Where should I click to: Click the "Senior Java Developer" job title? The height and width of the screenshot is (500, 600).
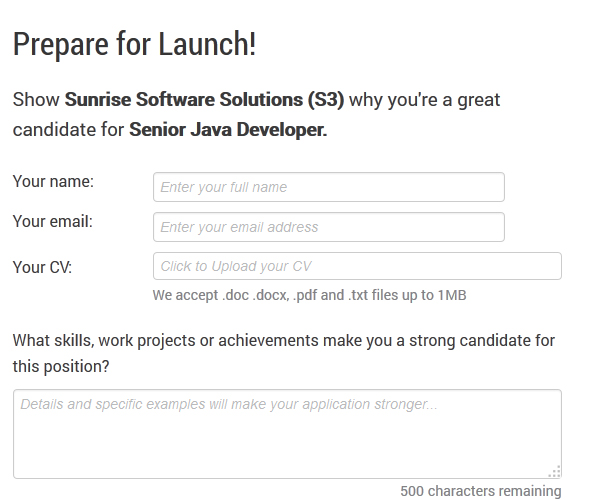click(x=228, y=130)
